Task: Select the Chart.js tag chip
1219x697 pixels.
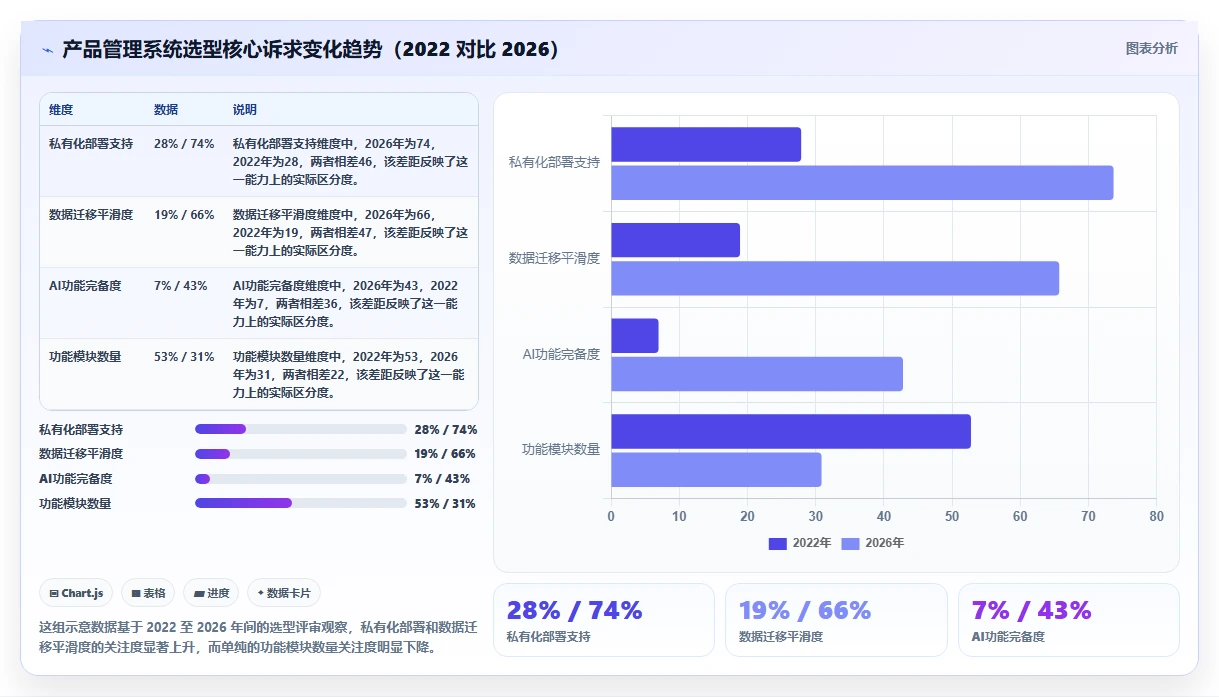Action: 77,593
